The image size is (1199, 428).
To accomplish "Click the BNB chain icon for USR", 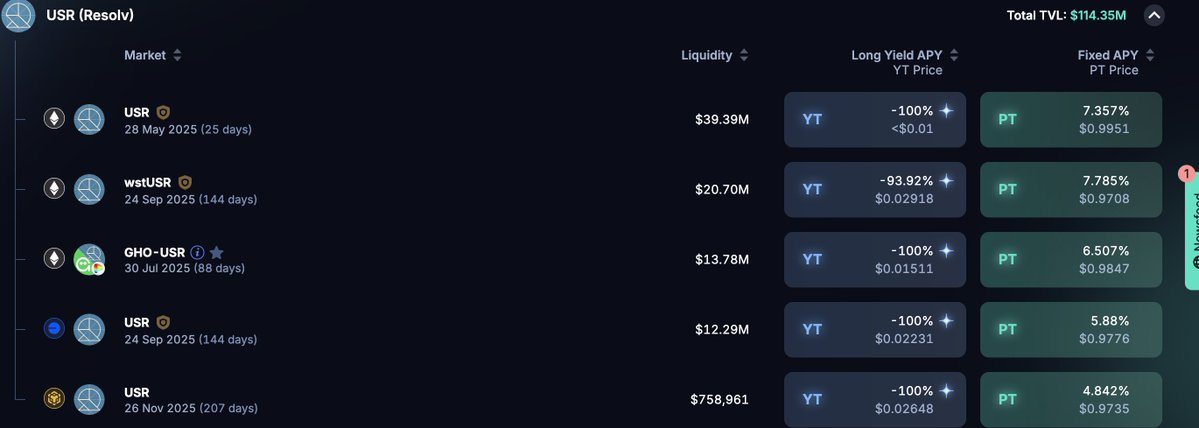I will coord(53,398).
